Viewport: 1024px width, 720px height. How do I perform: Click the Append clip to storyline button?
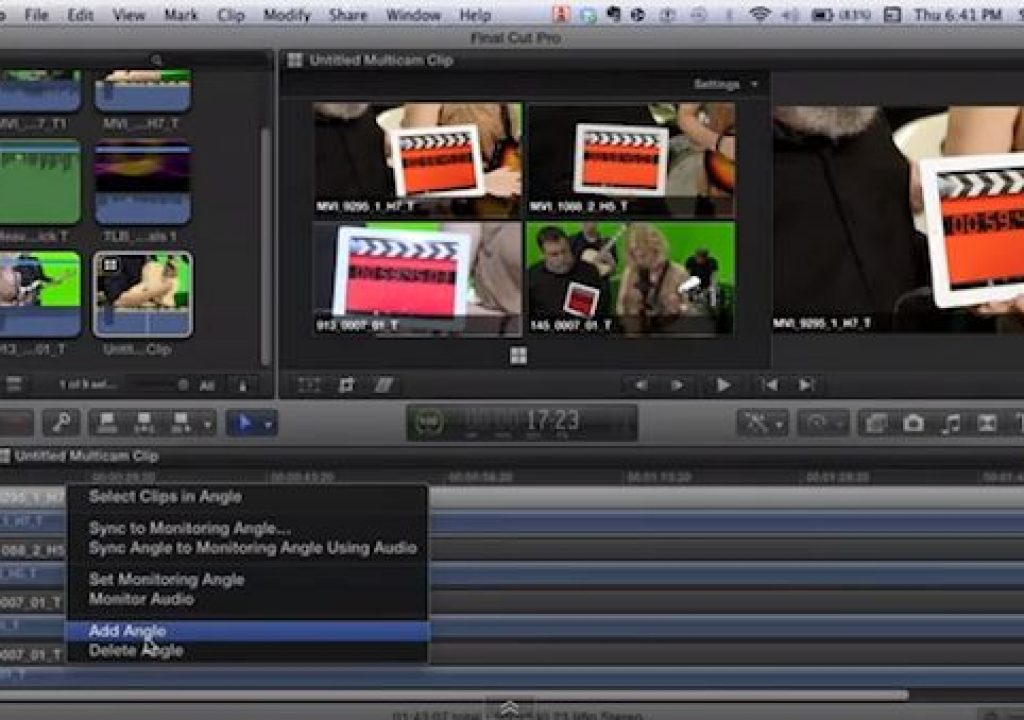(x=180, y=423)
